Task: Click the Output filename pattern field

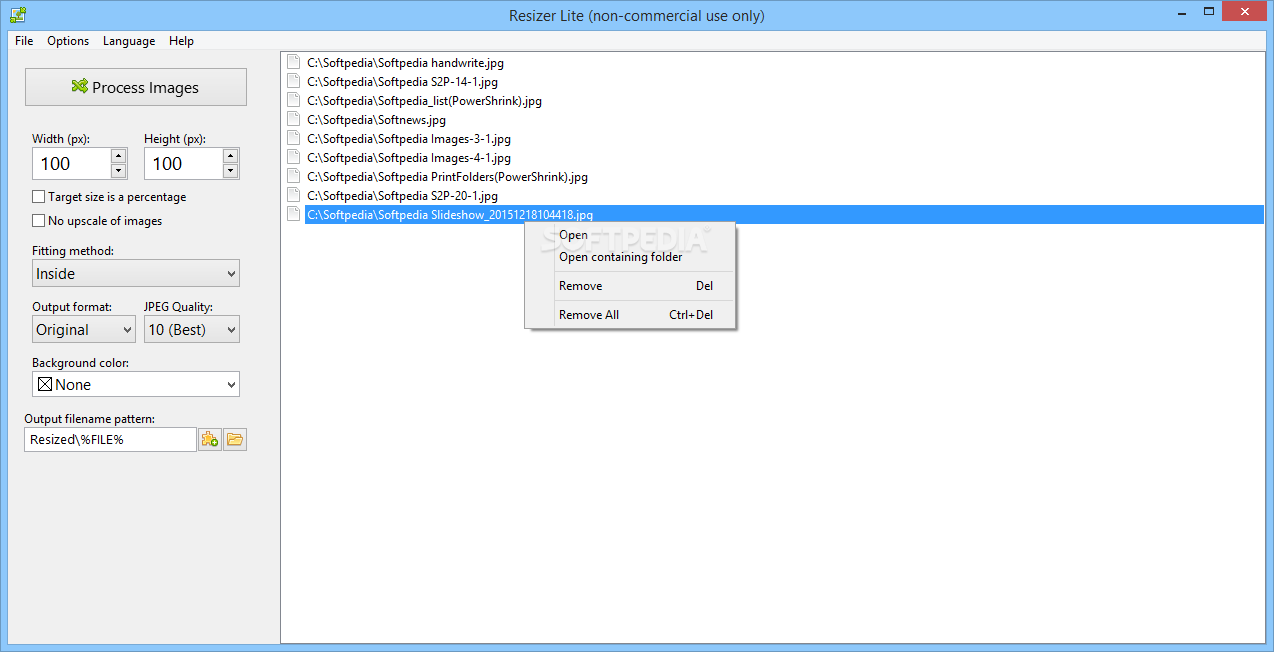Action: 110,439
